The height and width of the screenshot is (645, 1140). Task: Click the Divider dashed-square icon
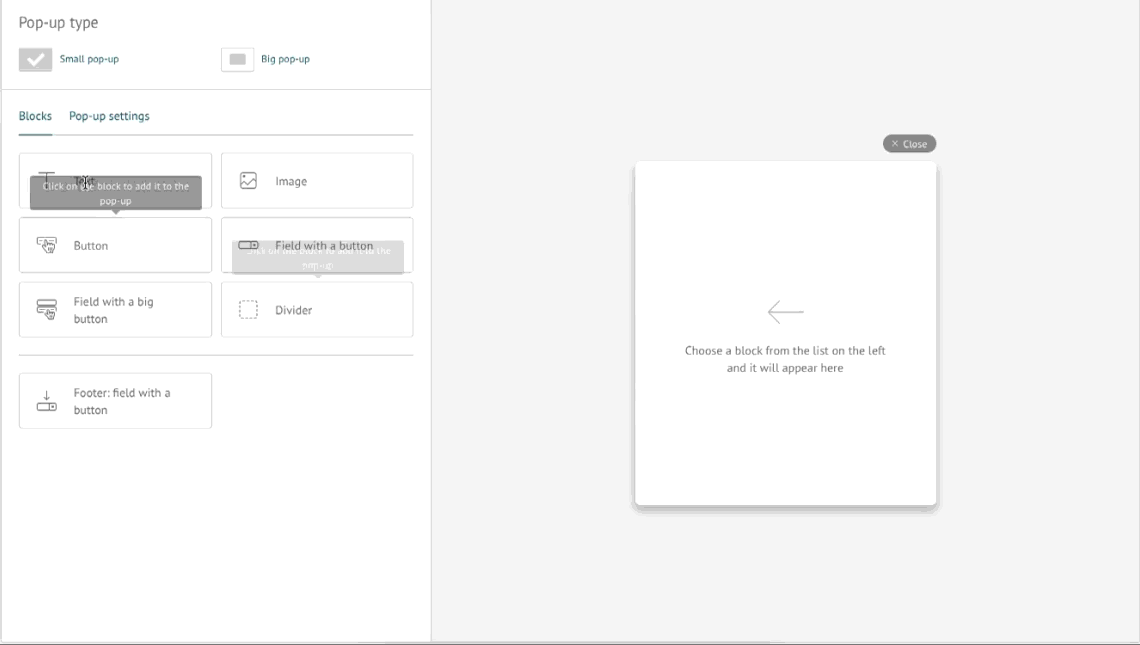[248, 309]
